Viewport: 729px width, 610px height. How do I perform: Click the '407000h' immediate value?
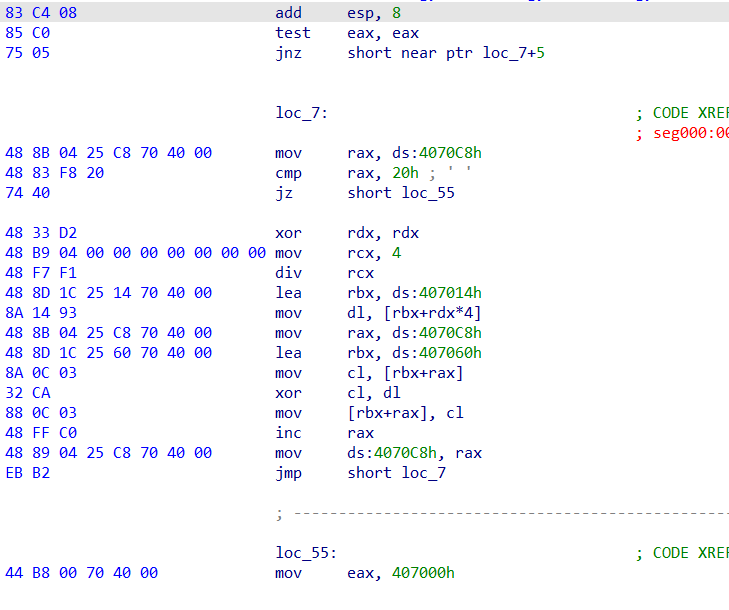tap(423, 573)
